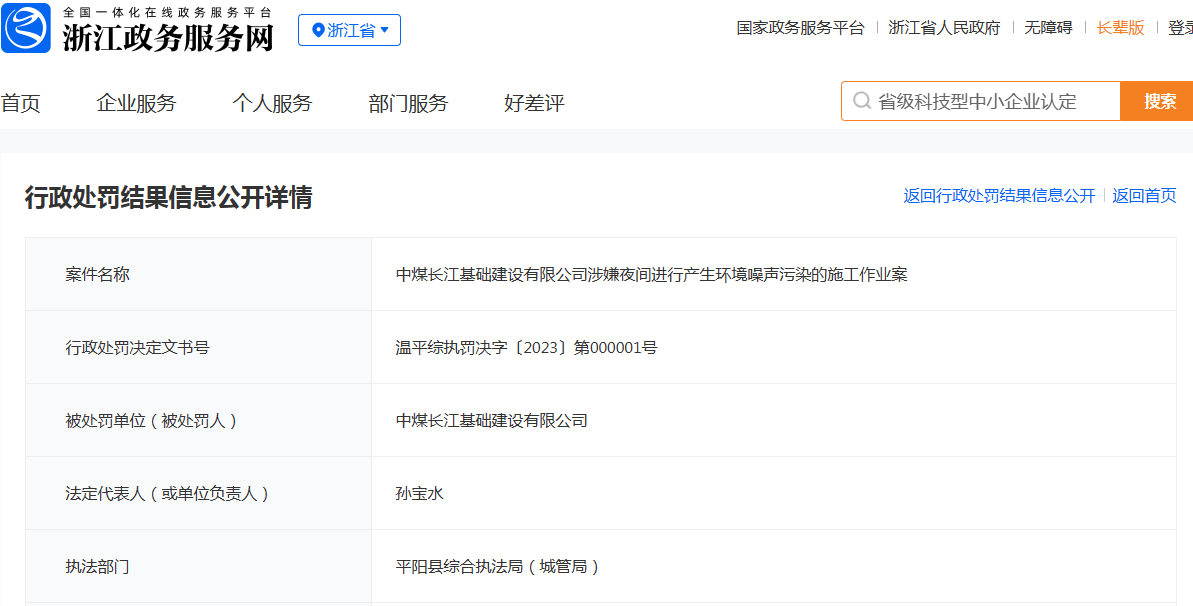Click 返回行政处罚结果信息公开 link

click(x=999, y=196)
